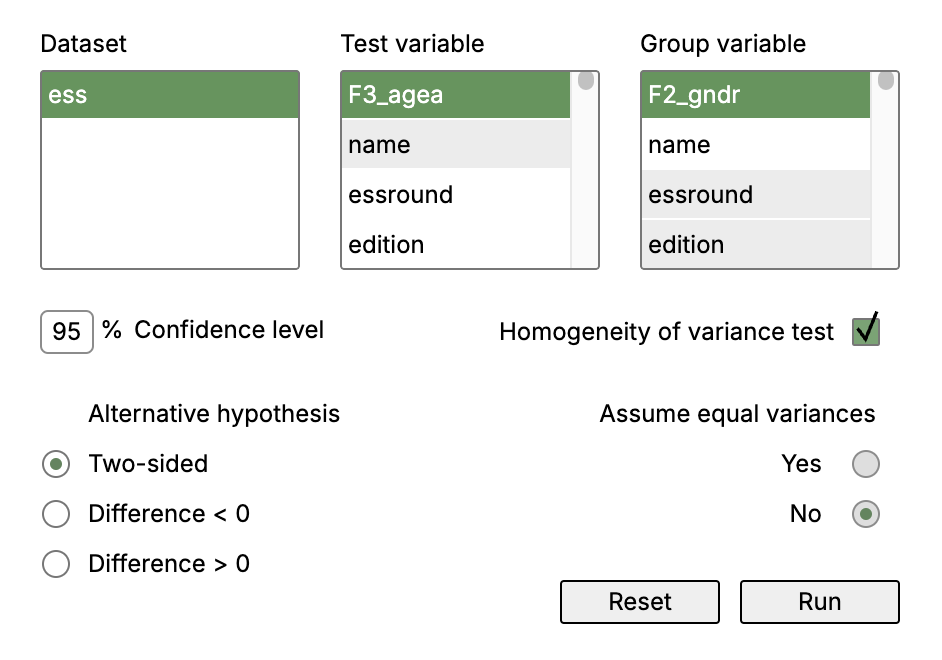942x660 pixels.
Task: Click the Reset button
Action: point(640,601)
